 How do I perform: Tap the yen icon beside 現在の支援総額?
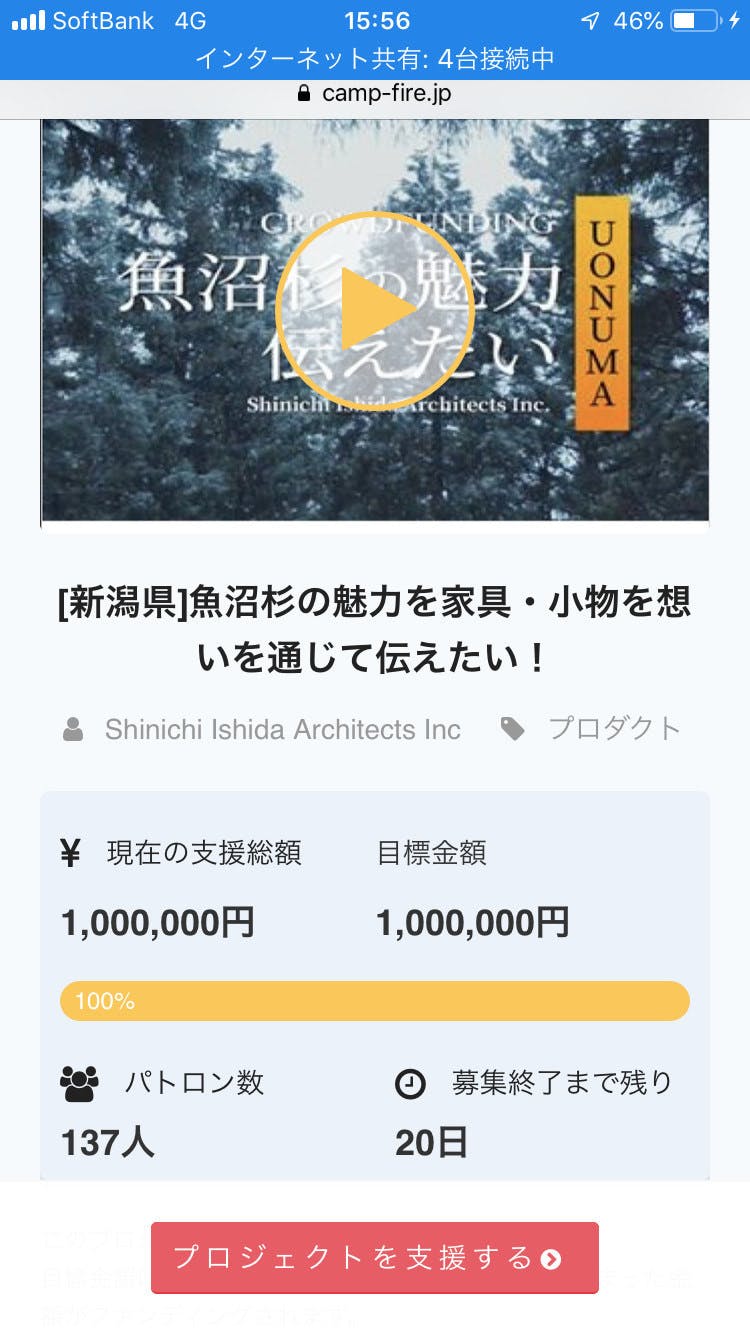pyautogui.click(x=70, y=853)
